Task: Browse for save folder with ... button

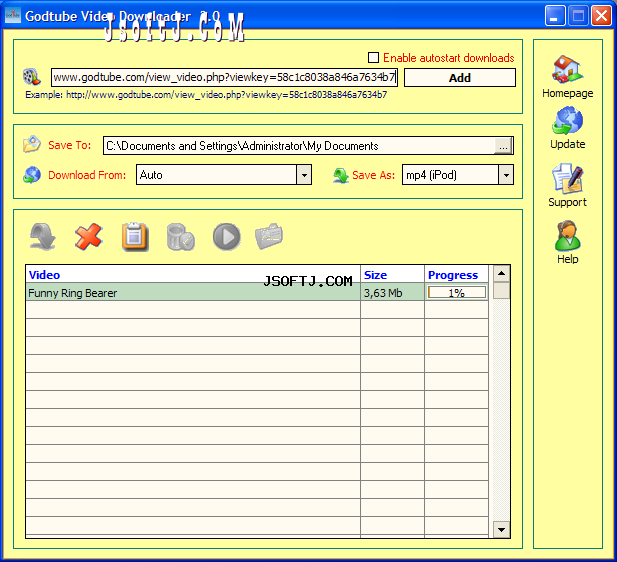Action: [503, 146]
